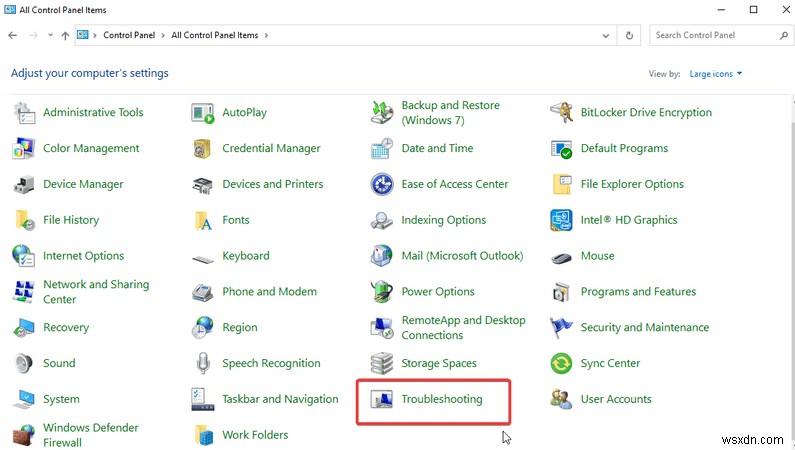Viewport: 795px width, 450px height.
Task: Click the Sync Center icon
Action: pos(561,363)
